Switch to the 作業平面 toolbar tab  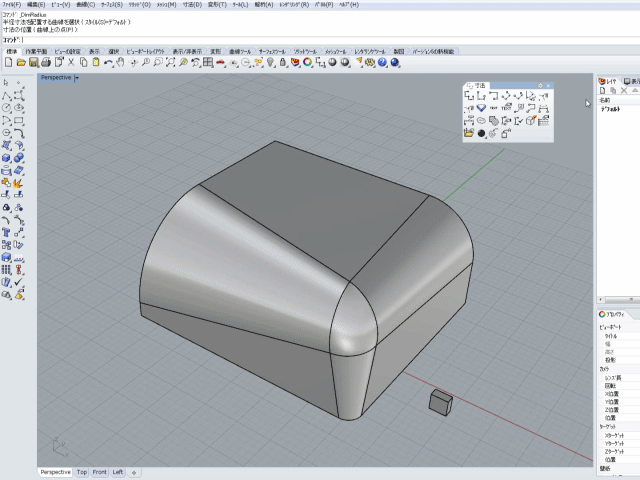36,51
